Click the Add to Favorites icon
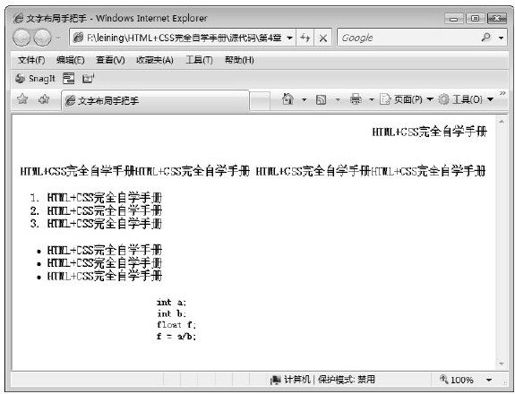 [x=44, y=99]
